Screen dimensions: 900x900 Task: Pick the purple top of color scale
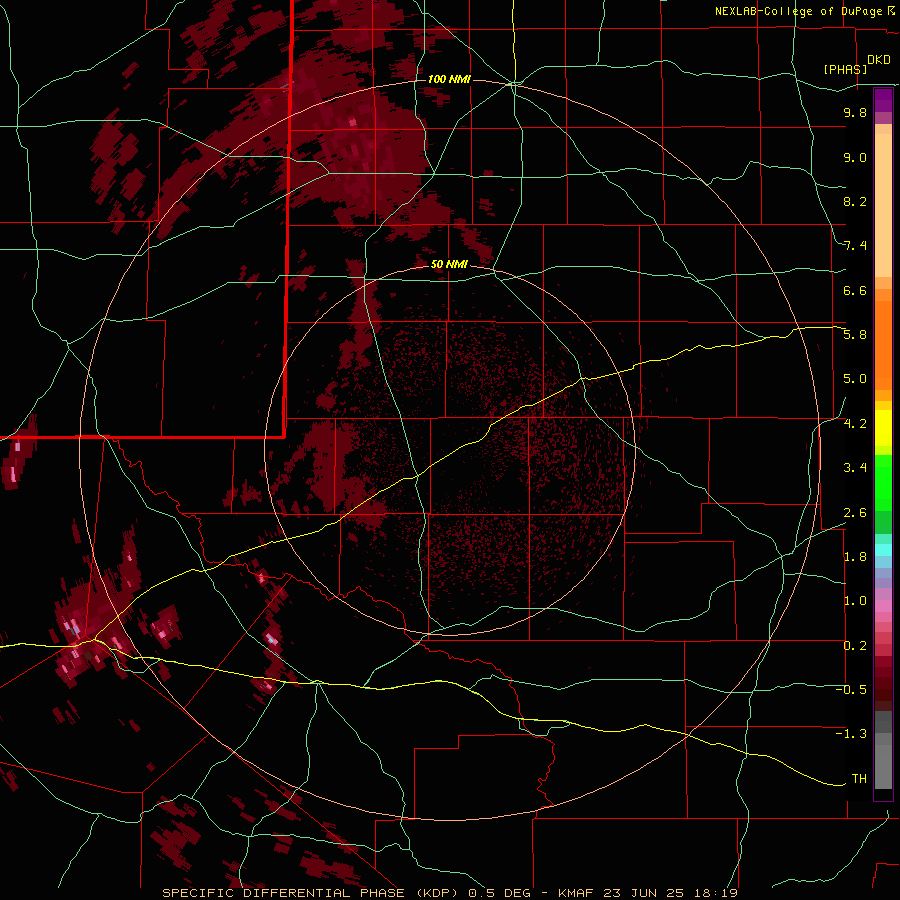[883, 100]
